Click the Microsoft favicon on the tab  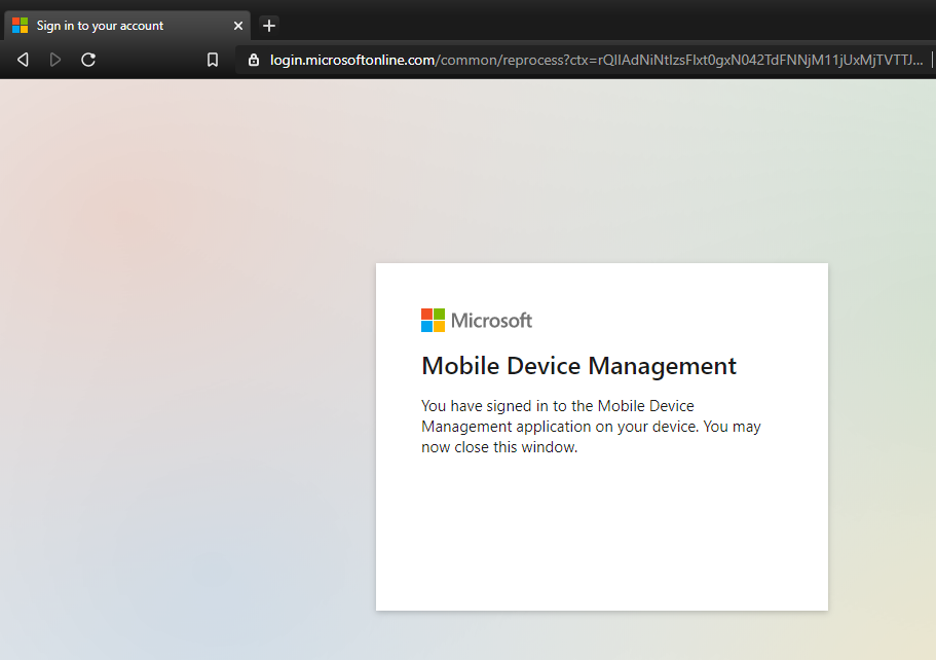pyautogui.click(x=20, y=25)
